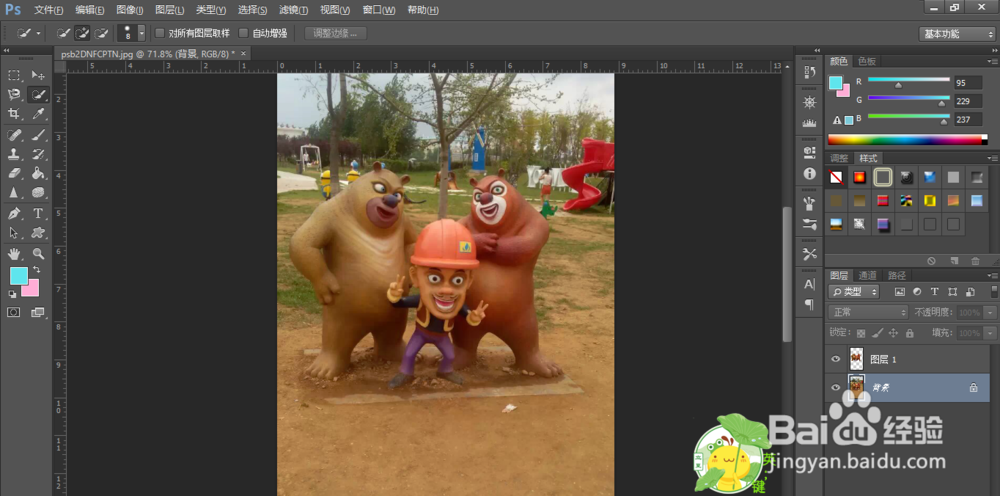Select the Move tool
The image size is (1000, 496).
click(x=38, y=75)
